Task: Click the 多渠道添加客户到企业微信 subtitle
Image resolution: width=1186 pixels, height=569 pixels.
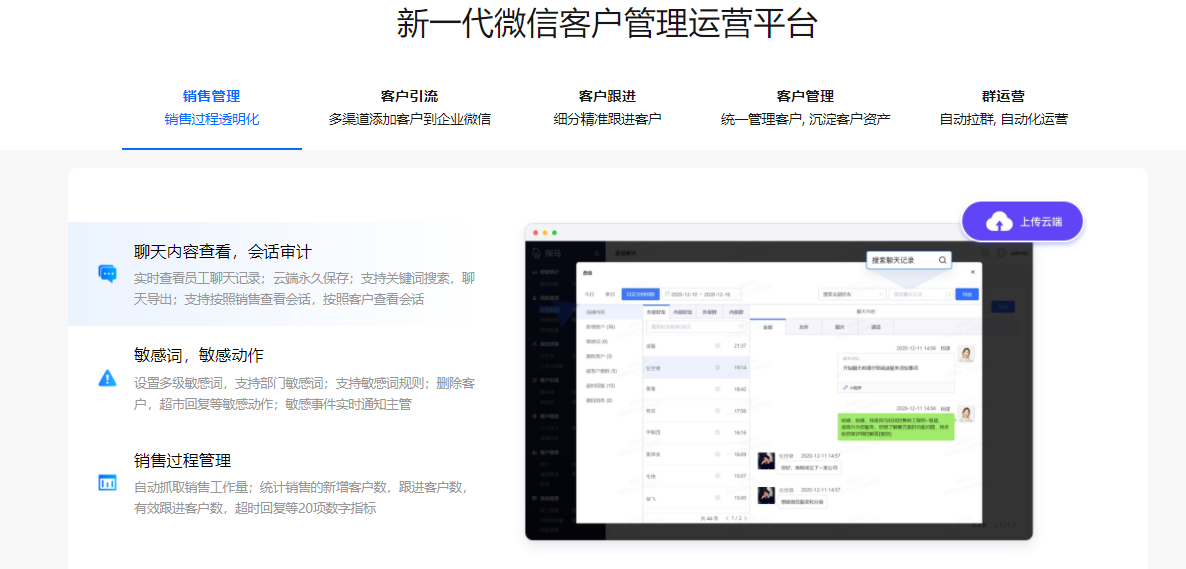Action: click(409, 119)
